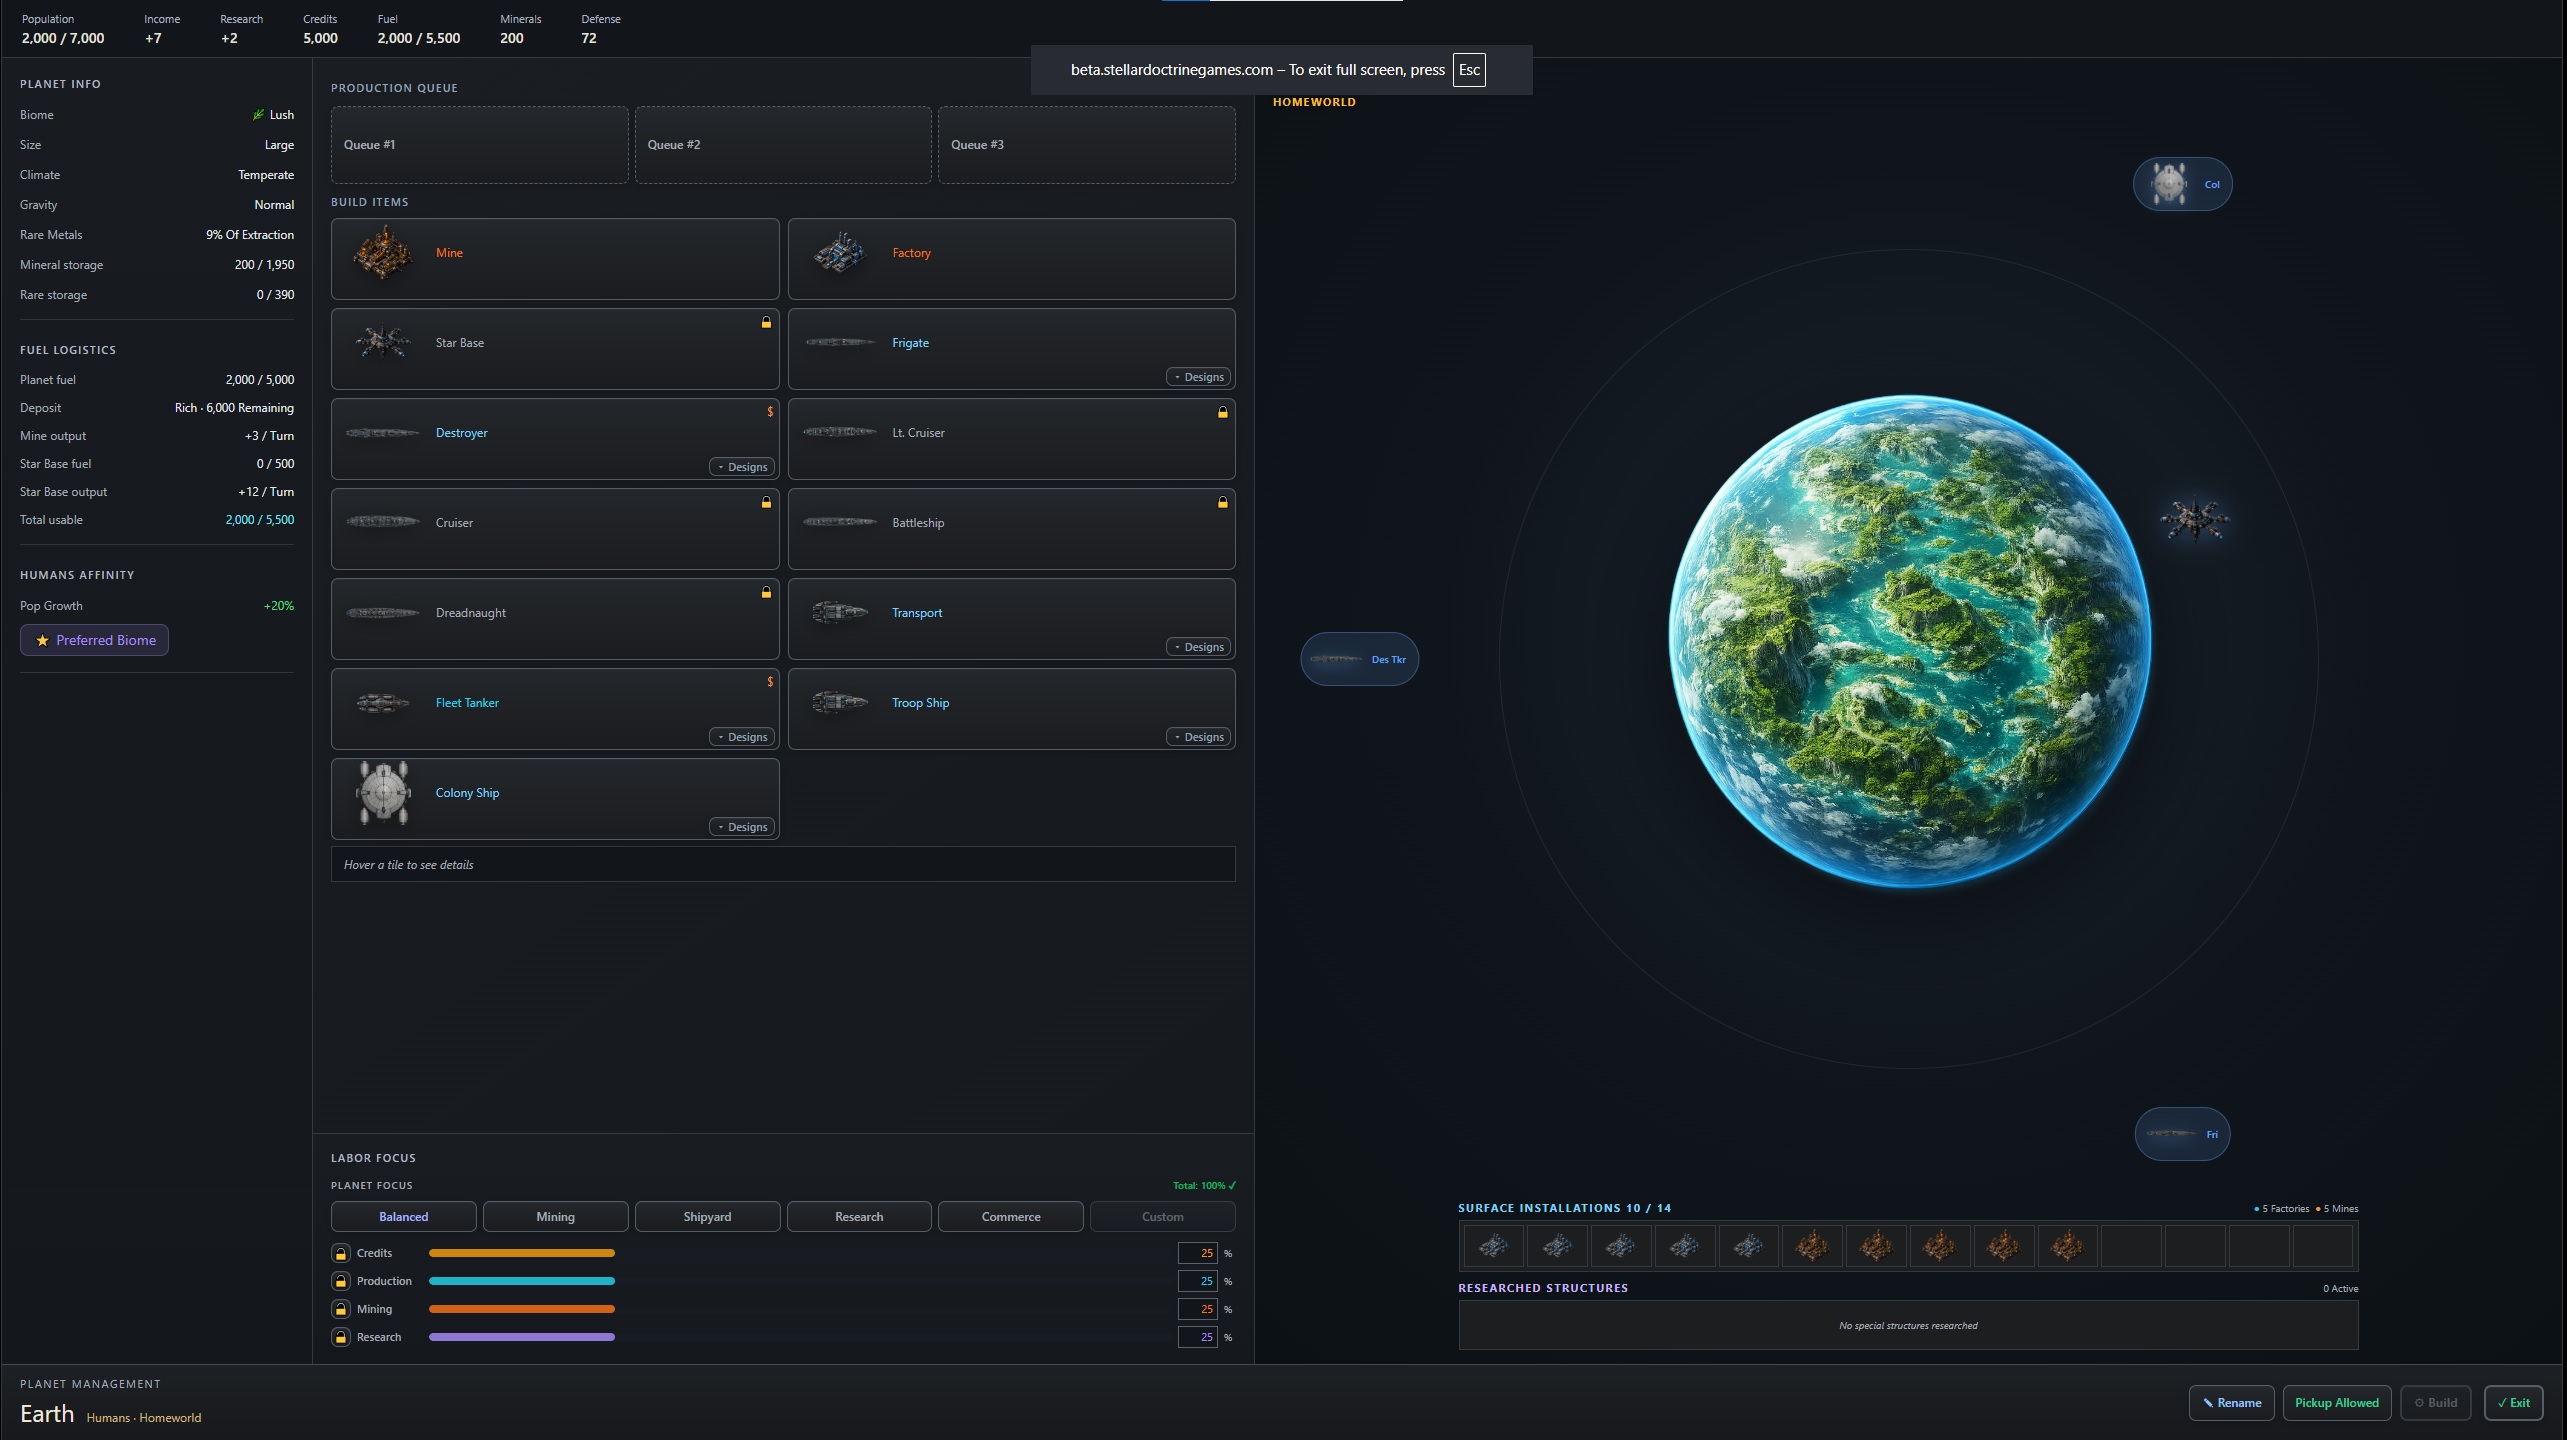
Task: Click the locked Dreadnaught ship icon
Action: (383, 613)
